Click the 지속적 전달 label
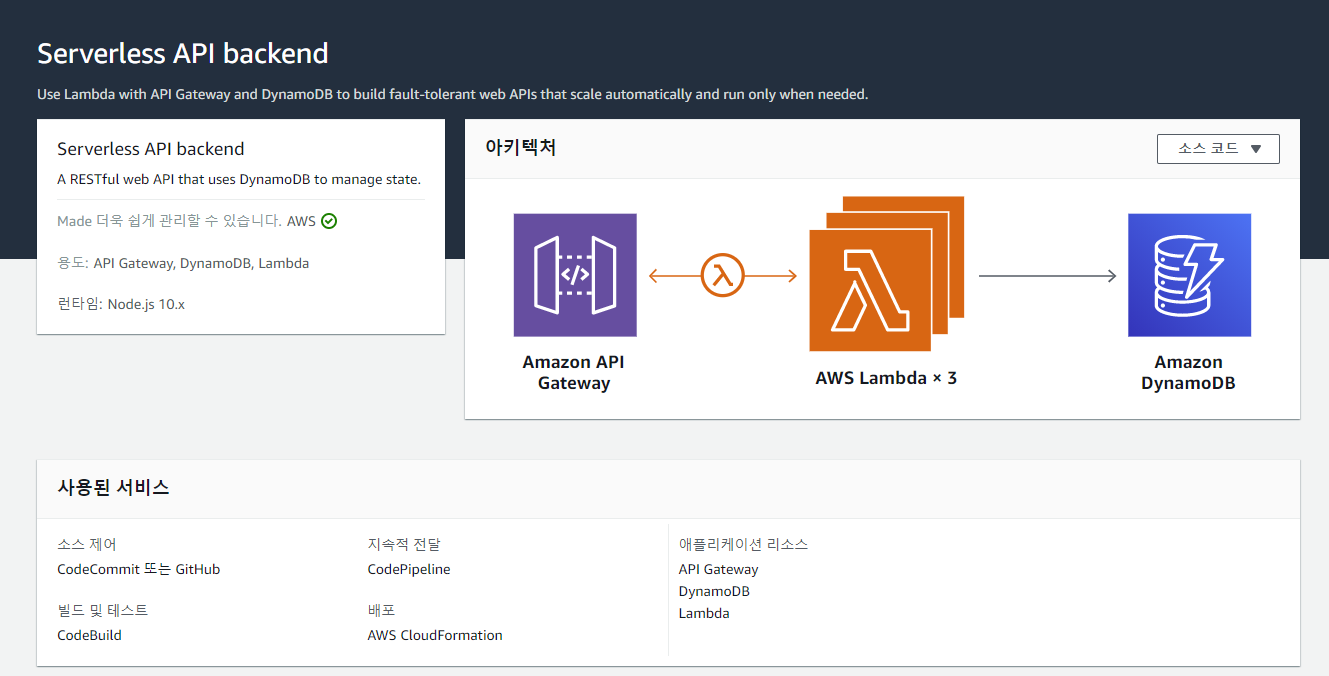The image size is (1329, 676). [404, 545]
